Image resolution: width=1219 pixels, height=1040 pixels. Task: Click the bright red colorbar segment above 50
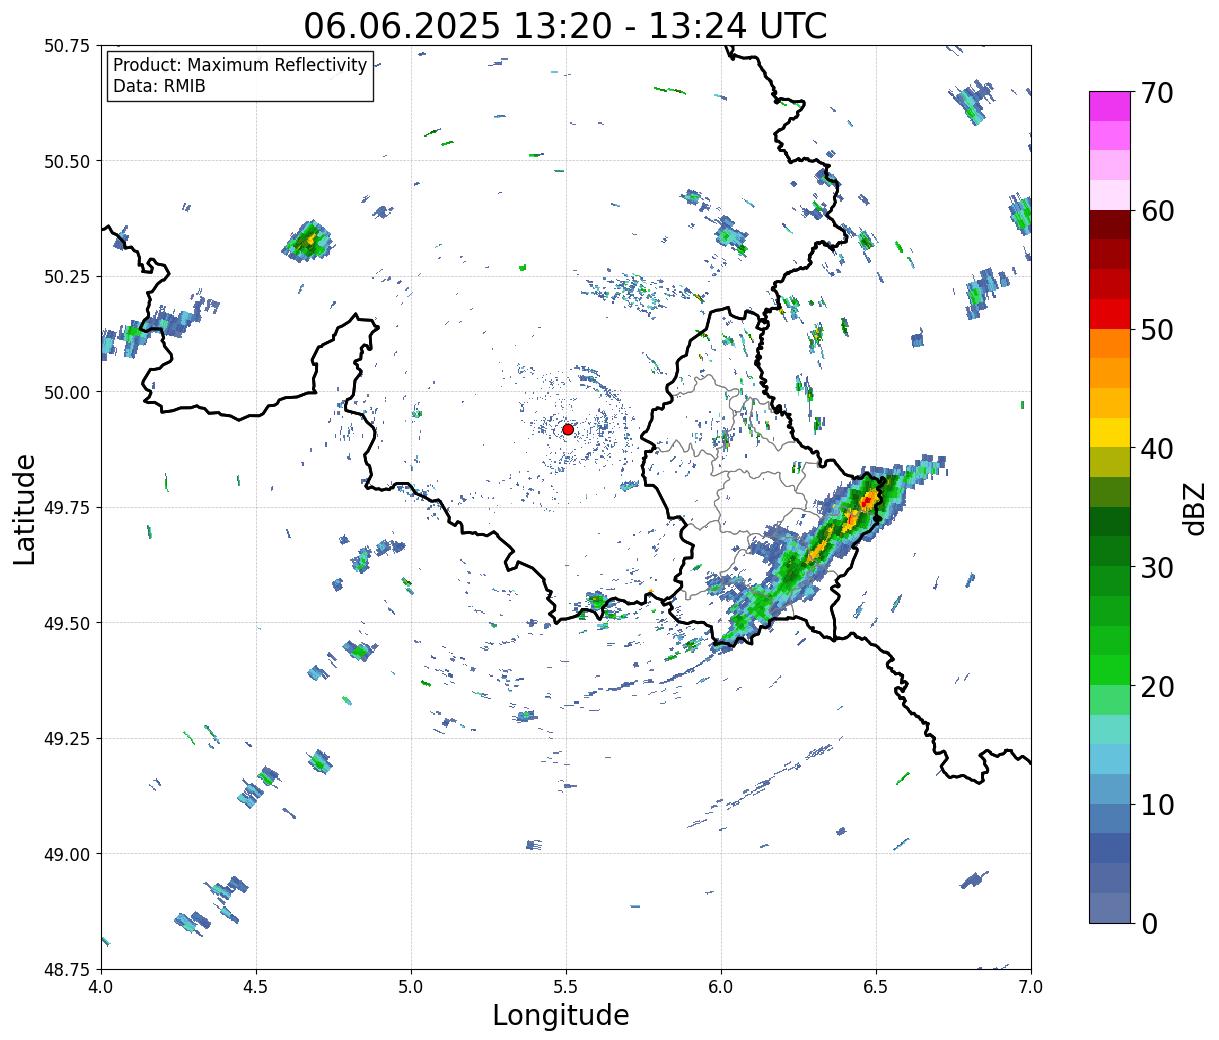click(1110, 313)
